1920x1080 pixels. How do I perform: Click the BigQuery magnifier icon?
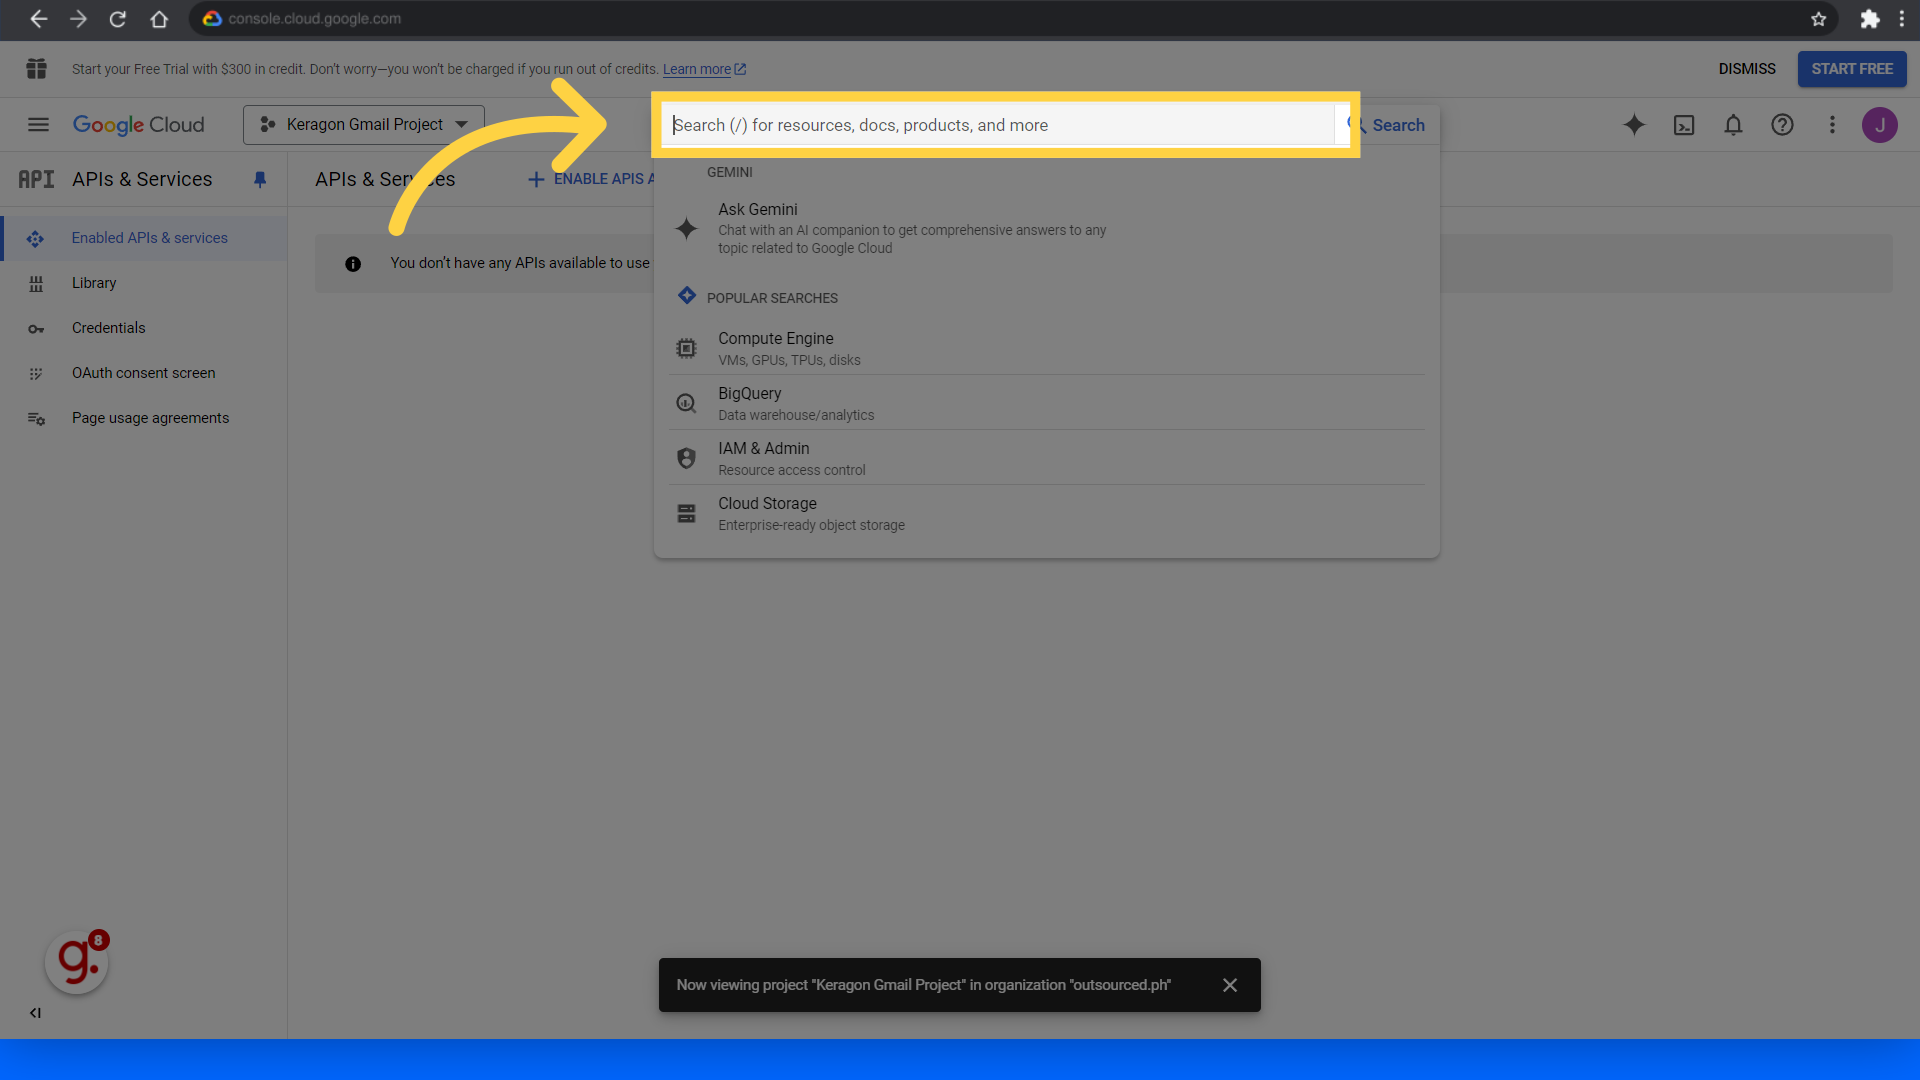coord(686,403)
